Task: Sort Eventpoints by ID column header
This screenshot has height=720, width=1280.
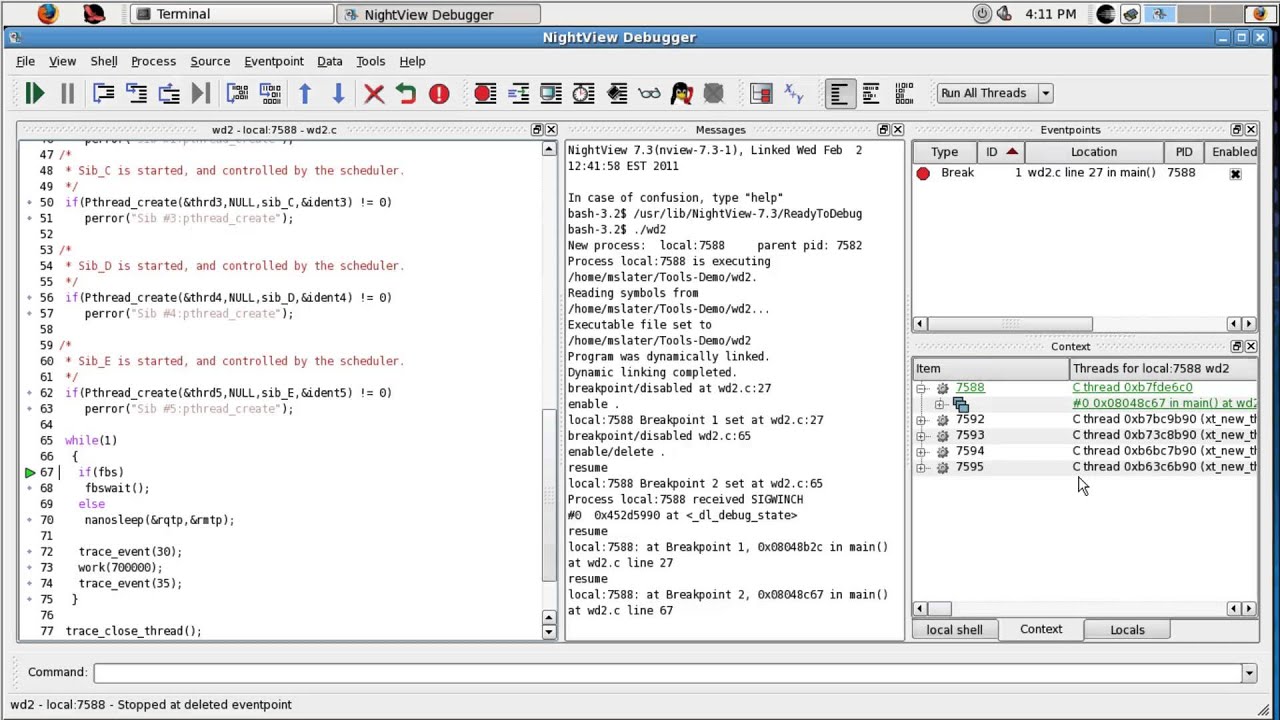Action: 1000,152
